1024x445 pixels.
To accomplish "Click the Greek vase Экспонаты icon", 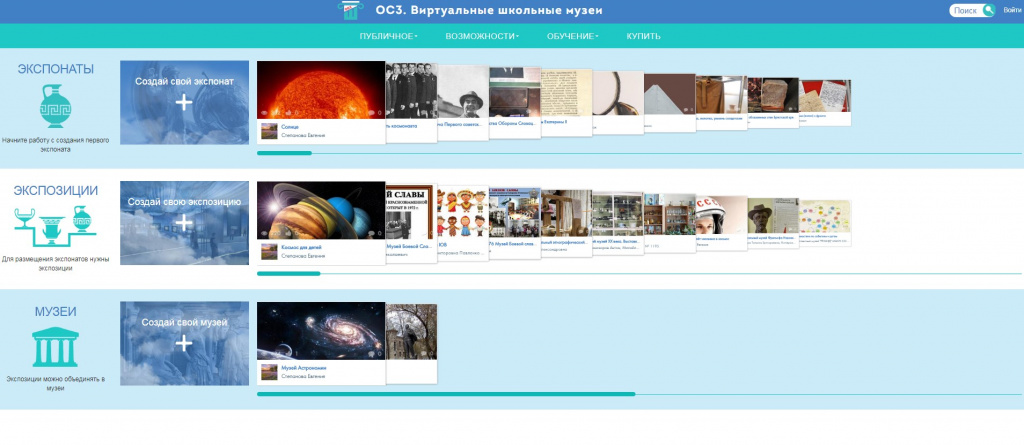I will click(56, 106).
